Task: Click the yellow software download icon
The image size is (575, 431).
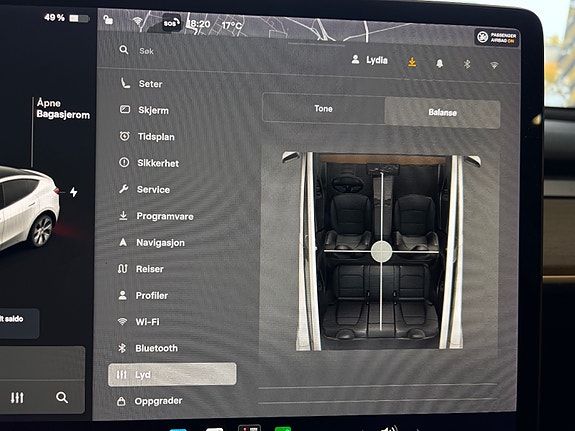Action: coord(412,62)
